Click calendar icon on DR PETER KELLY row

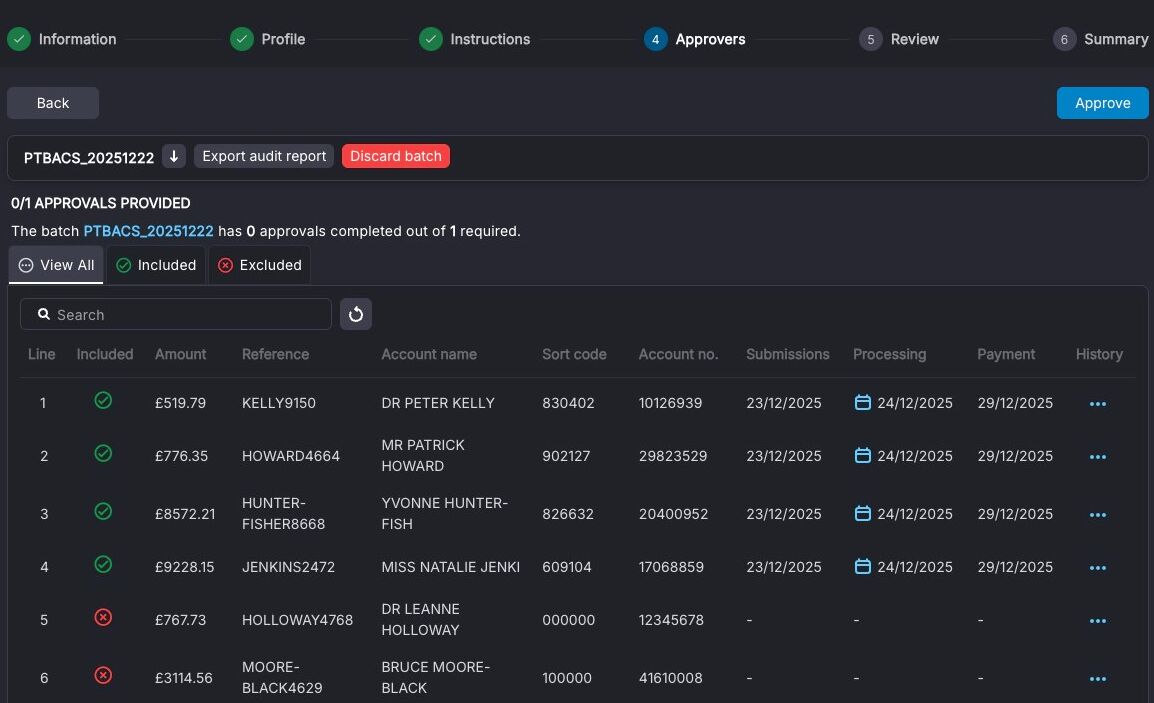[863, 402]
